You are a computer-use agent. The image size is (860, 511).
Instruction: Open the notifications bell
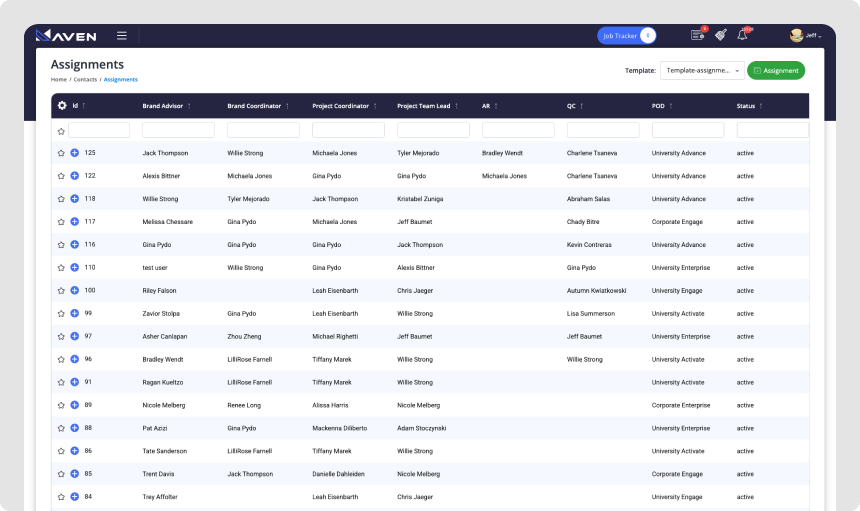point(742,35)
